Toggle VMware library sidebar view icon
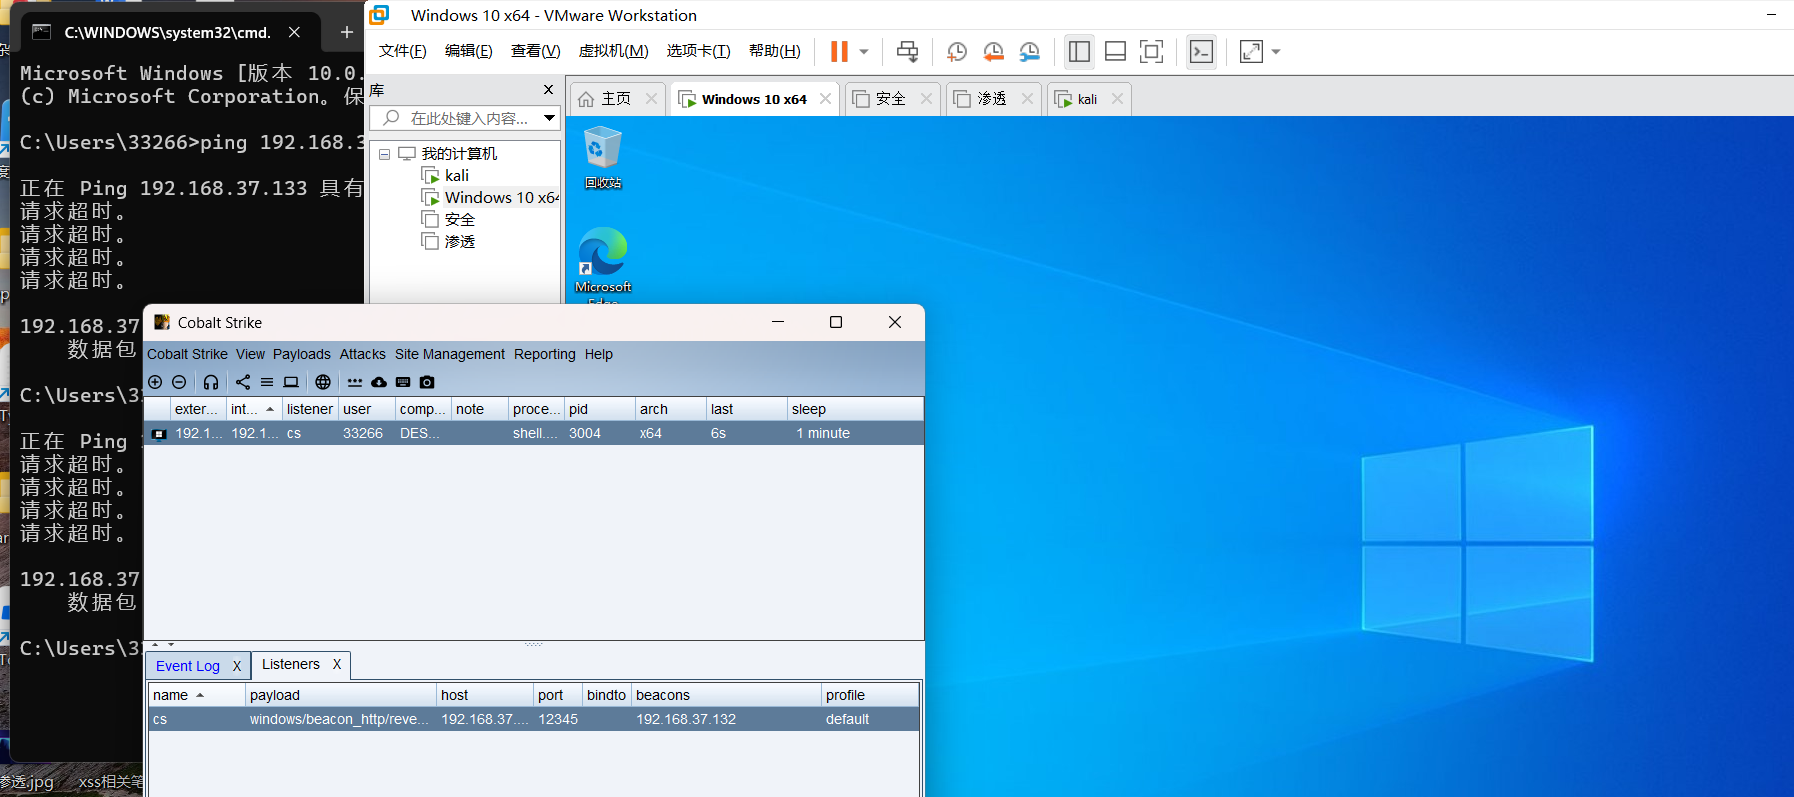This screenshot has width=1794, height=797. coord(1079,51)
